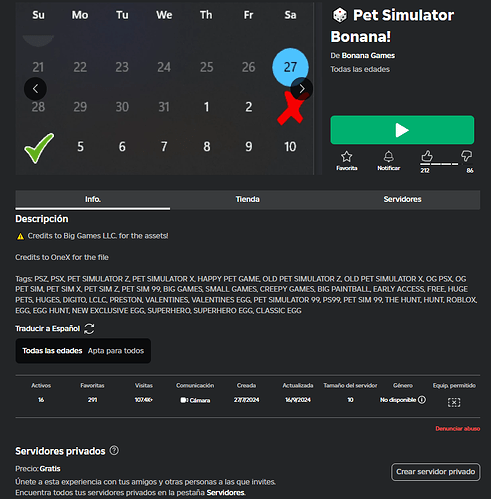Click Crear servidor privado button
Image resolution: width=491 pixels, height=499 pixels.
point(435,472)
